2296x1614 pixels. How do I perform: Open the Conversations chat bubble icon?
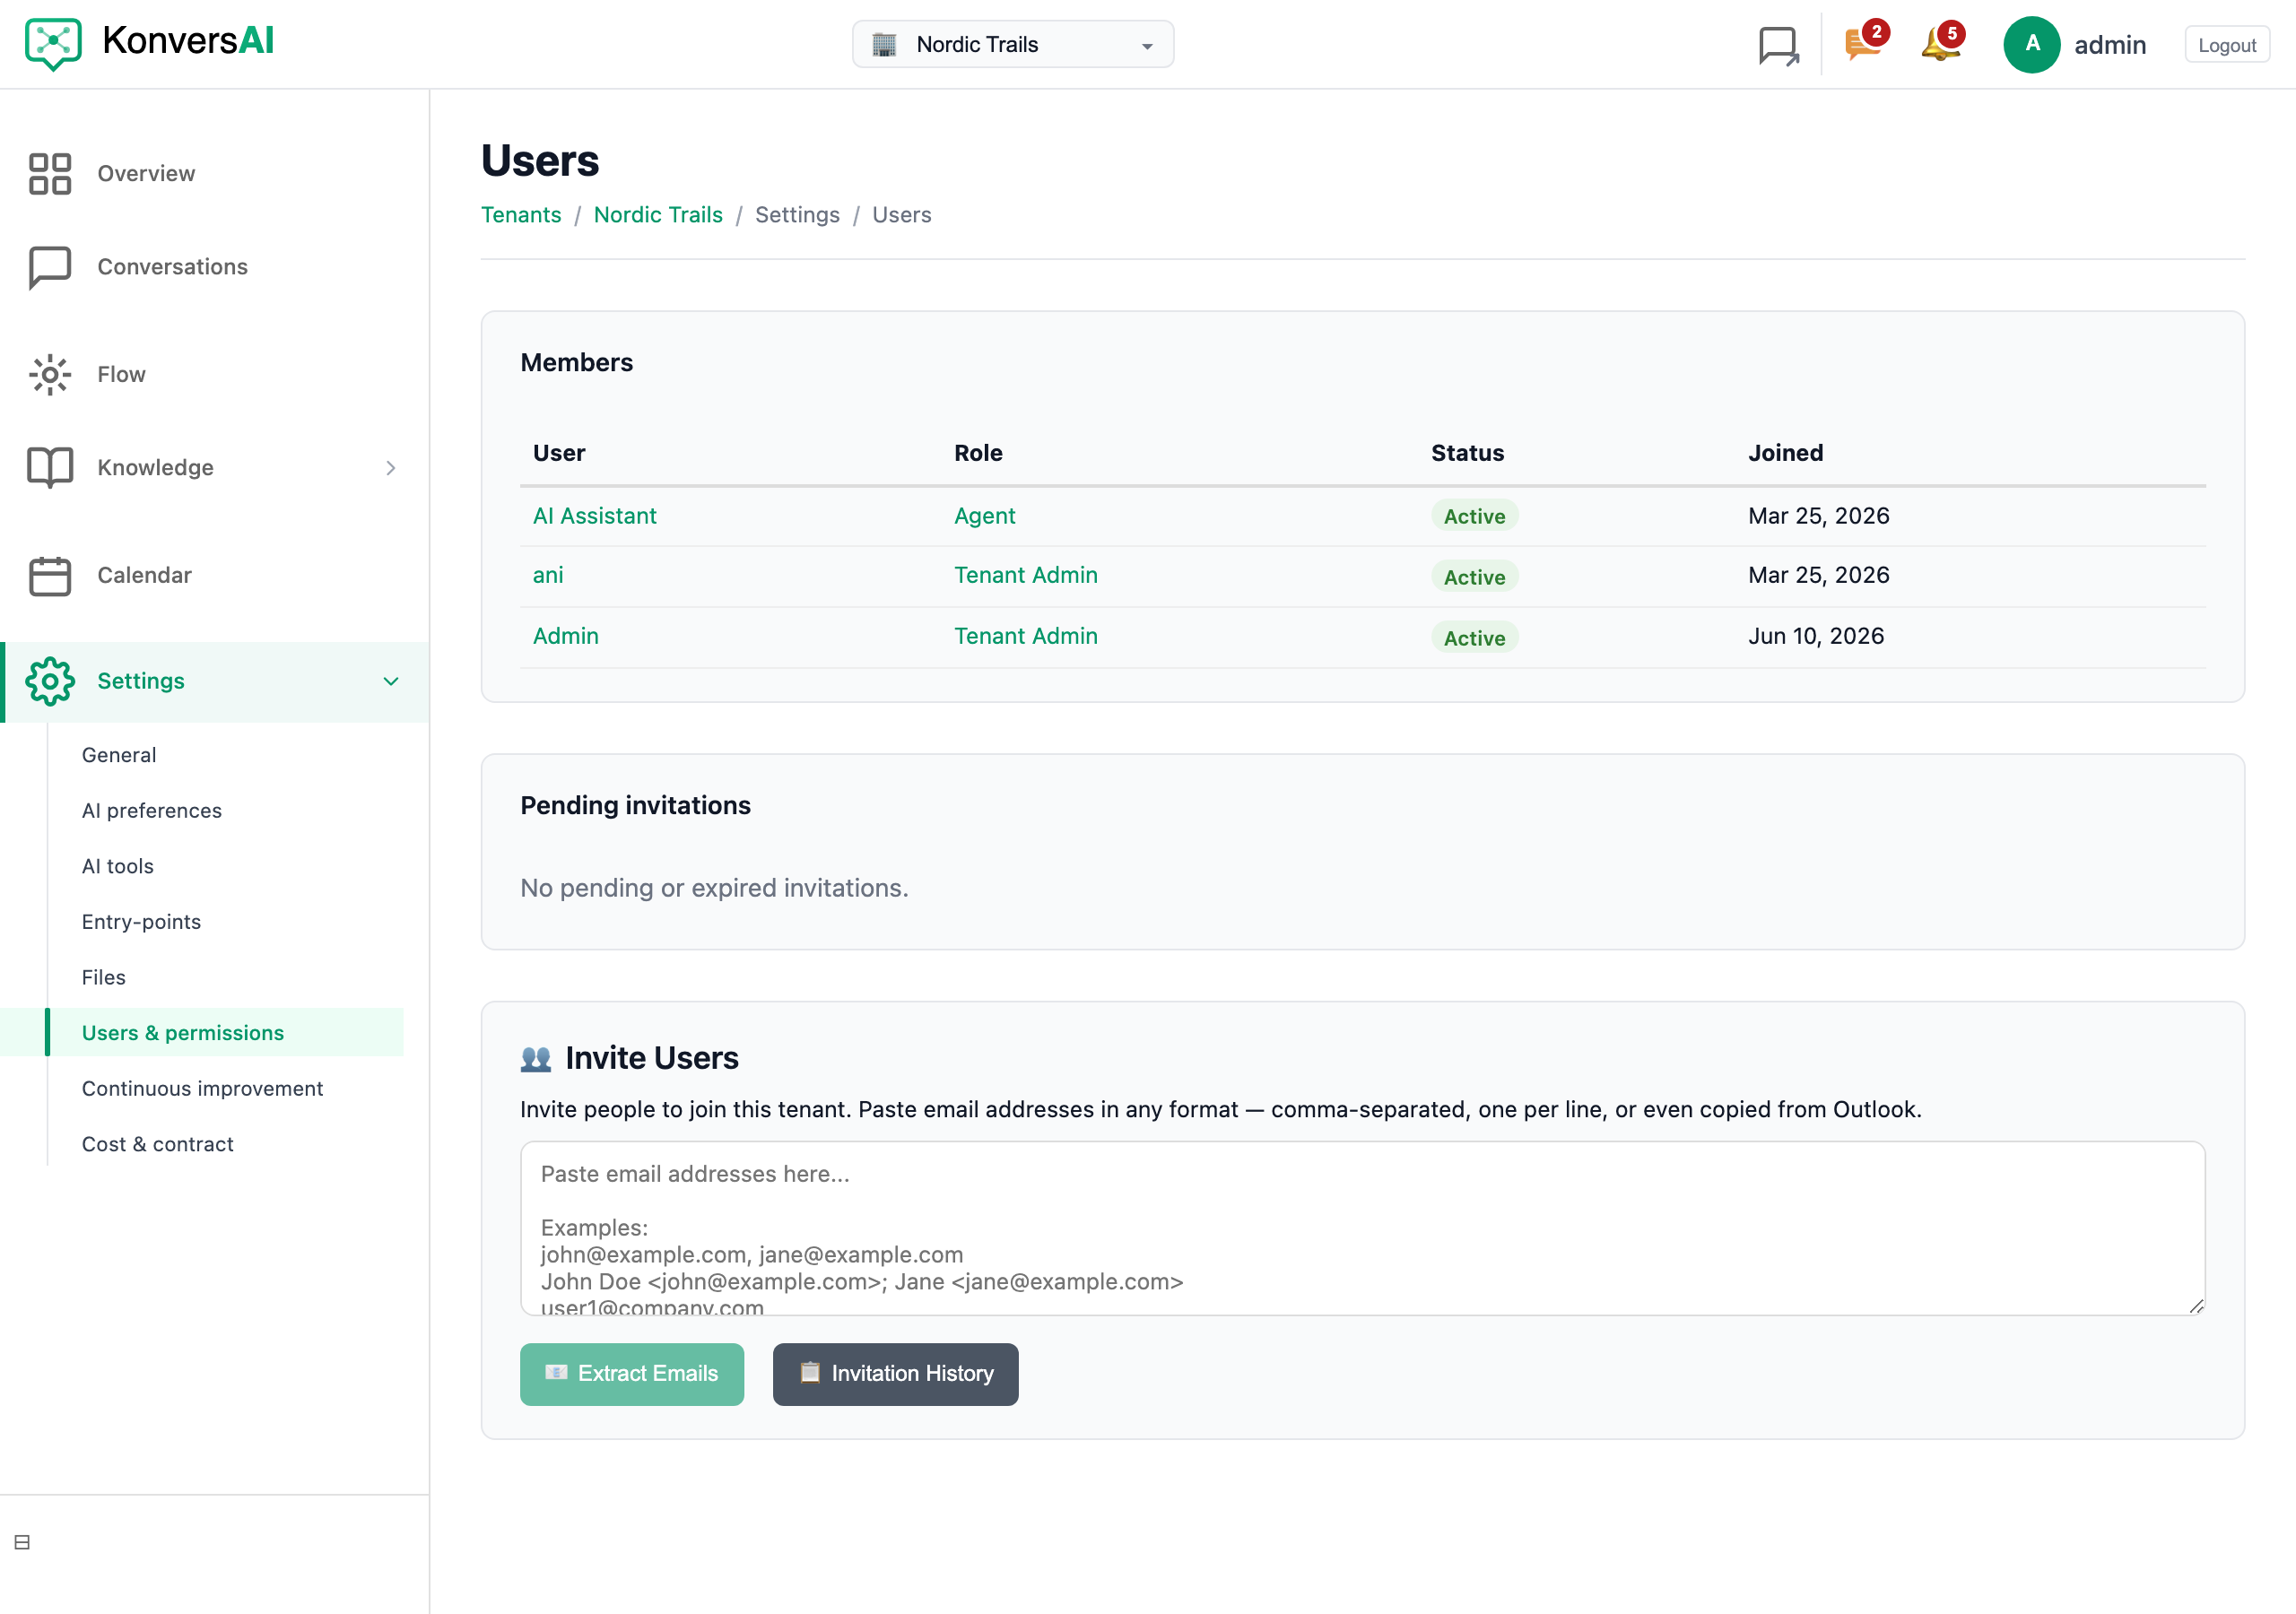pos(50,267)
